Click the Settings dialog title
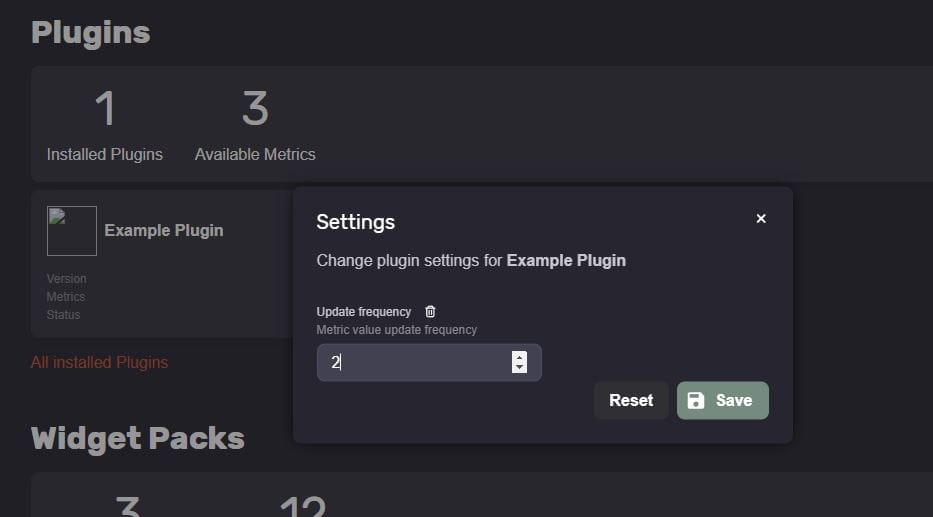 click(x=355, y=222)
